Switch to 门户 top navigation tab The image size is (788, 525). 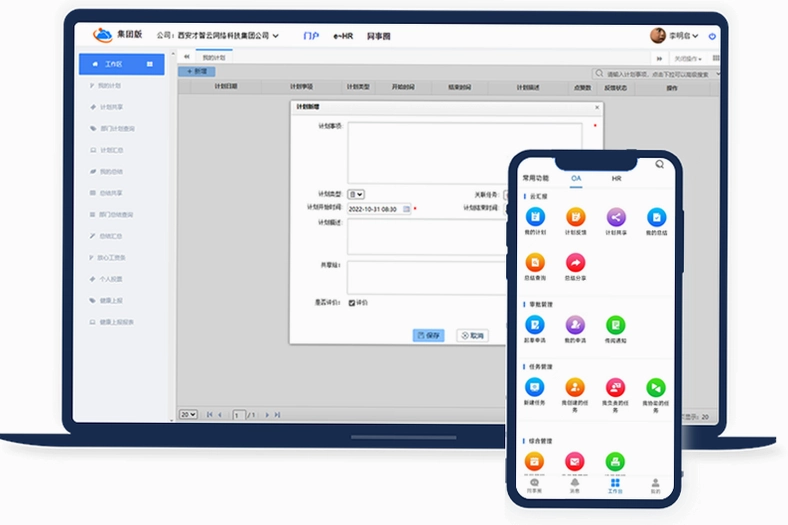point(311,36)
